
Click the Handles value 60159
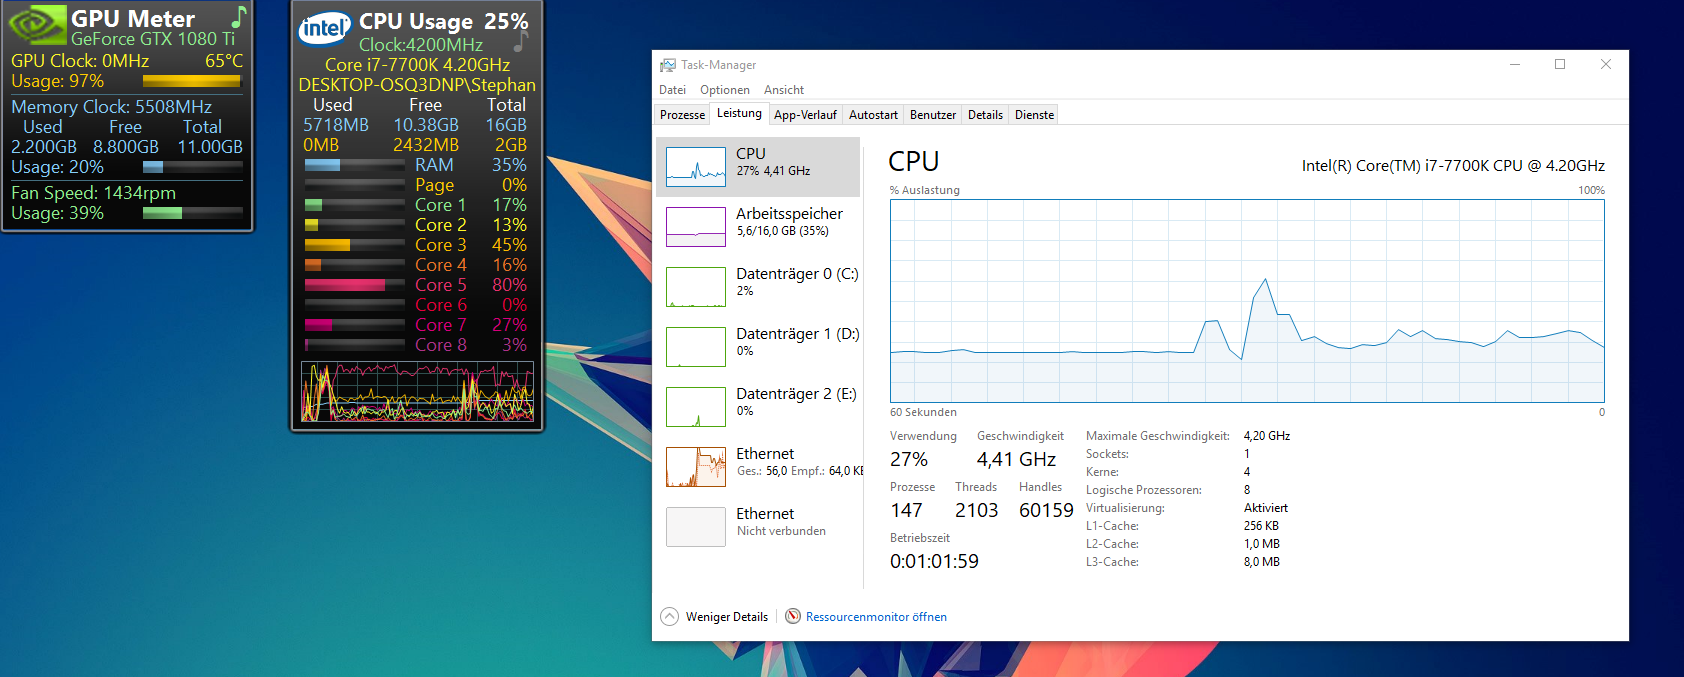[1046, 510]
